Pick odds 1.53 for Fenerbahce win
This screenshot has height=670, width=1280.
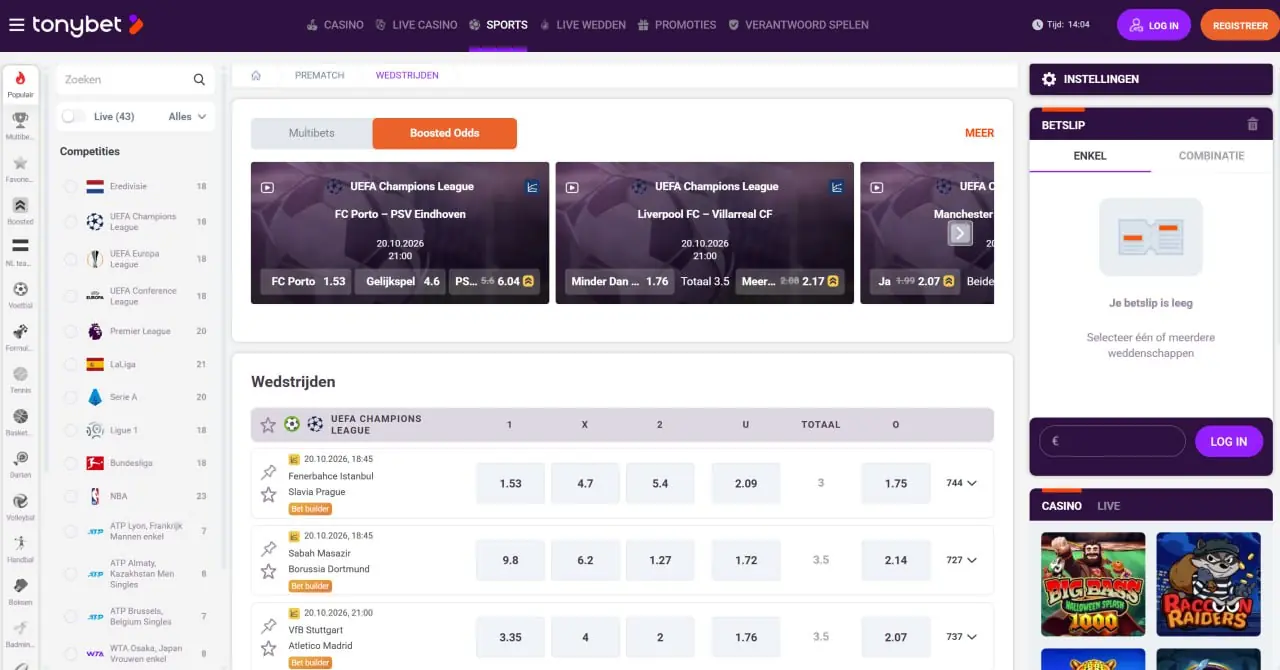pyautogui.click(x=510, y=483)
